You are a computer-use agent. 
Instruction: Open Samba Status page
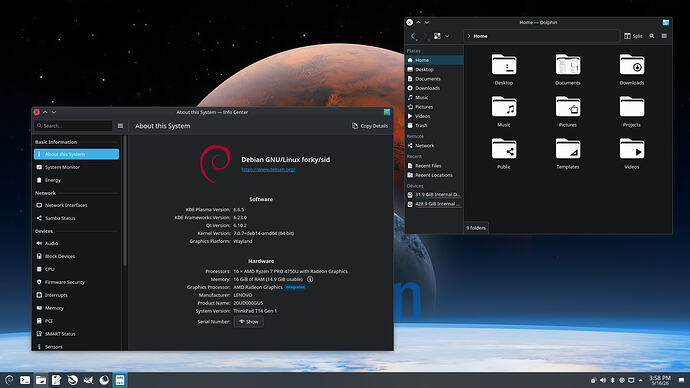point(76,218)
